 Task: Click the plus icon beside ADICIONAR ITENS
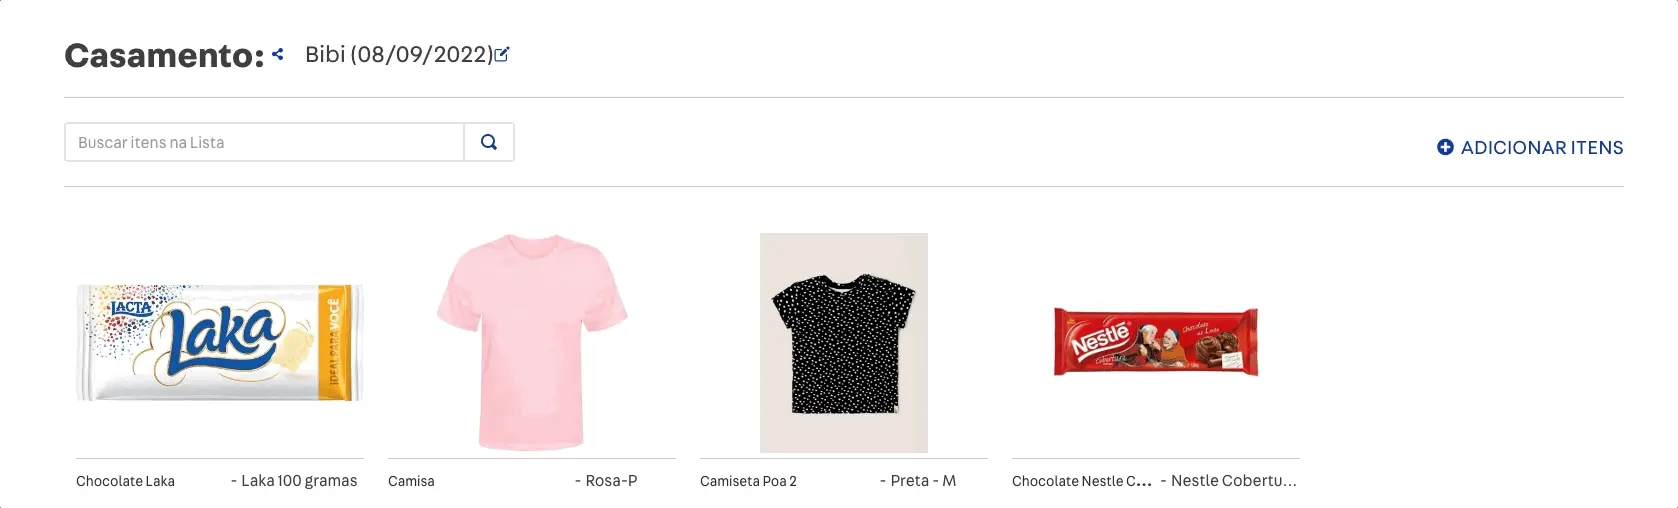(1445, 147)
